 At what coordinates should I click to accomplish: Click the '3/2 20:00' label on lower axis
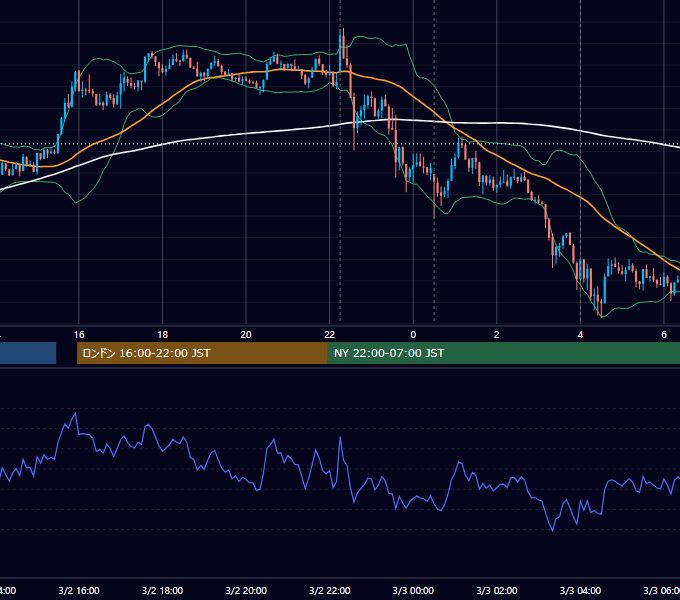246,590
